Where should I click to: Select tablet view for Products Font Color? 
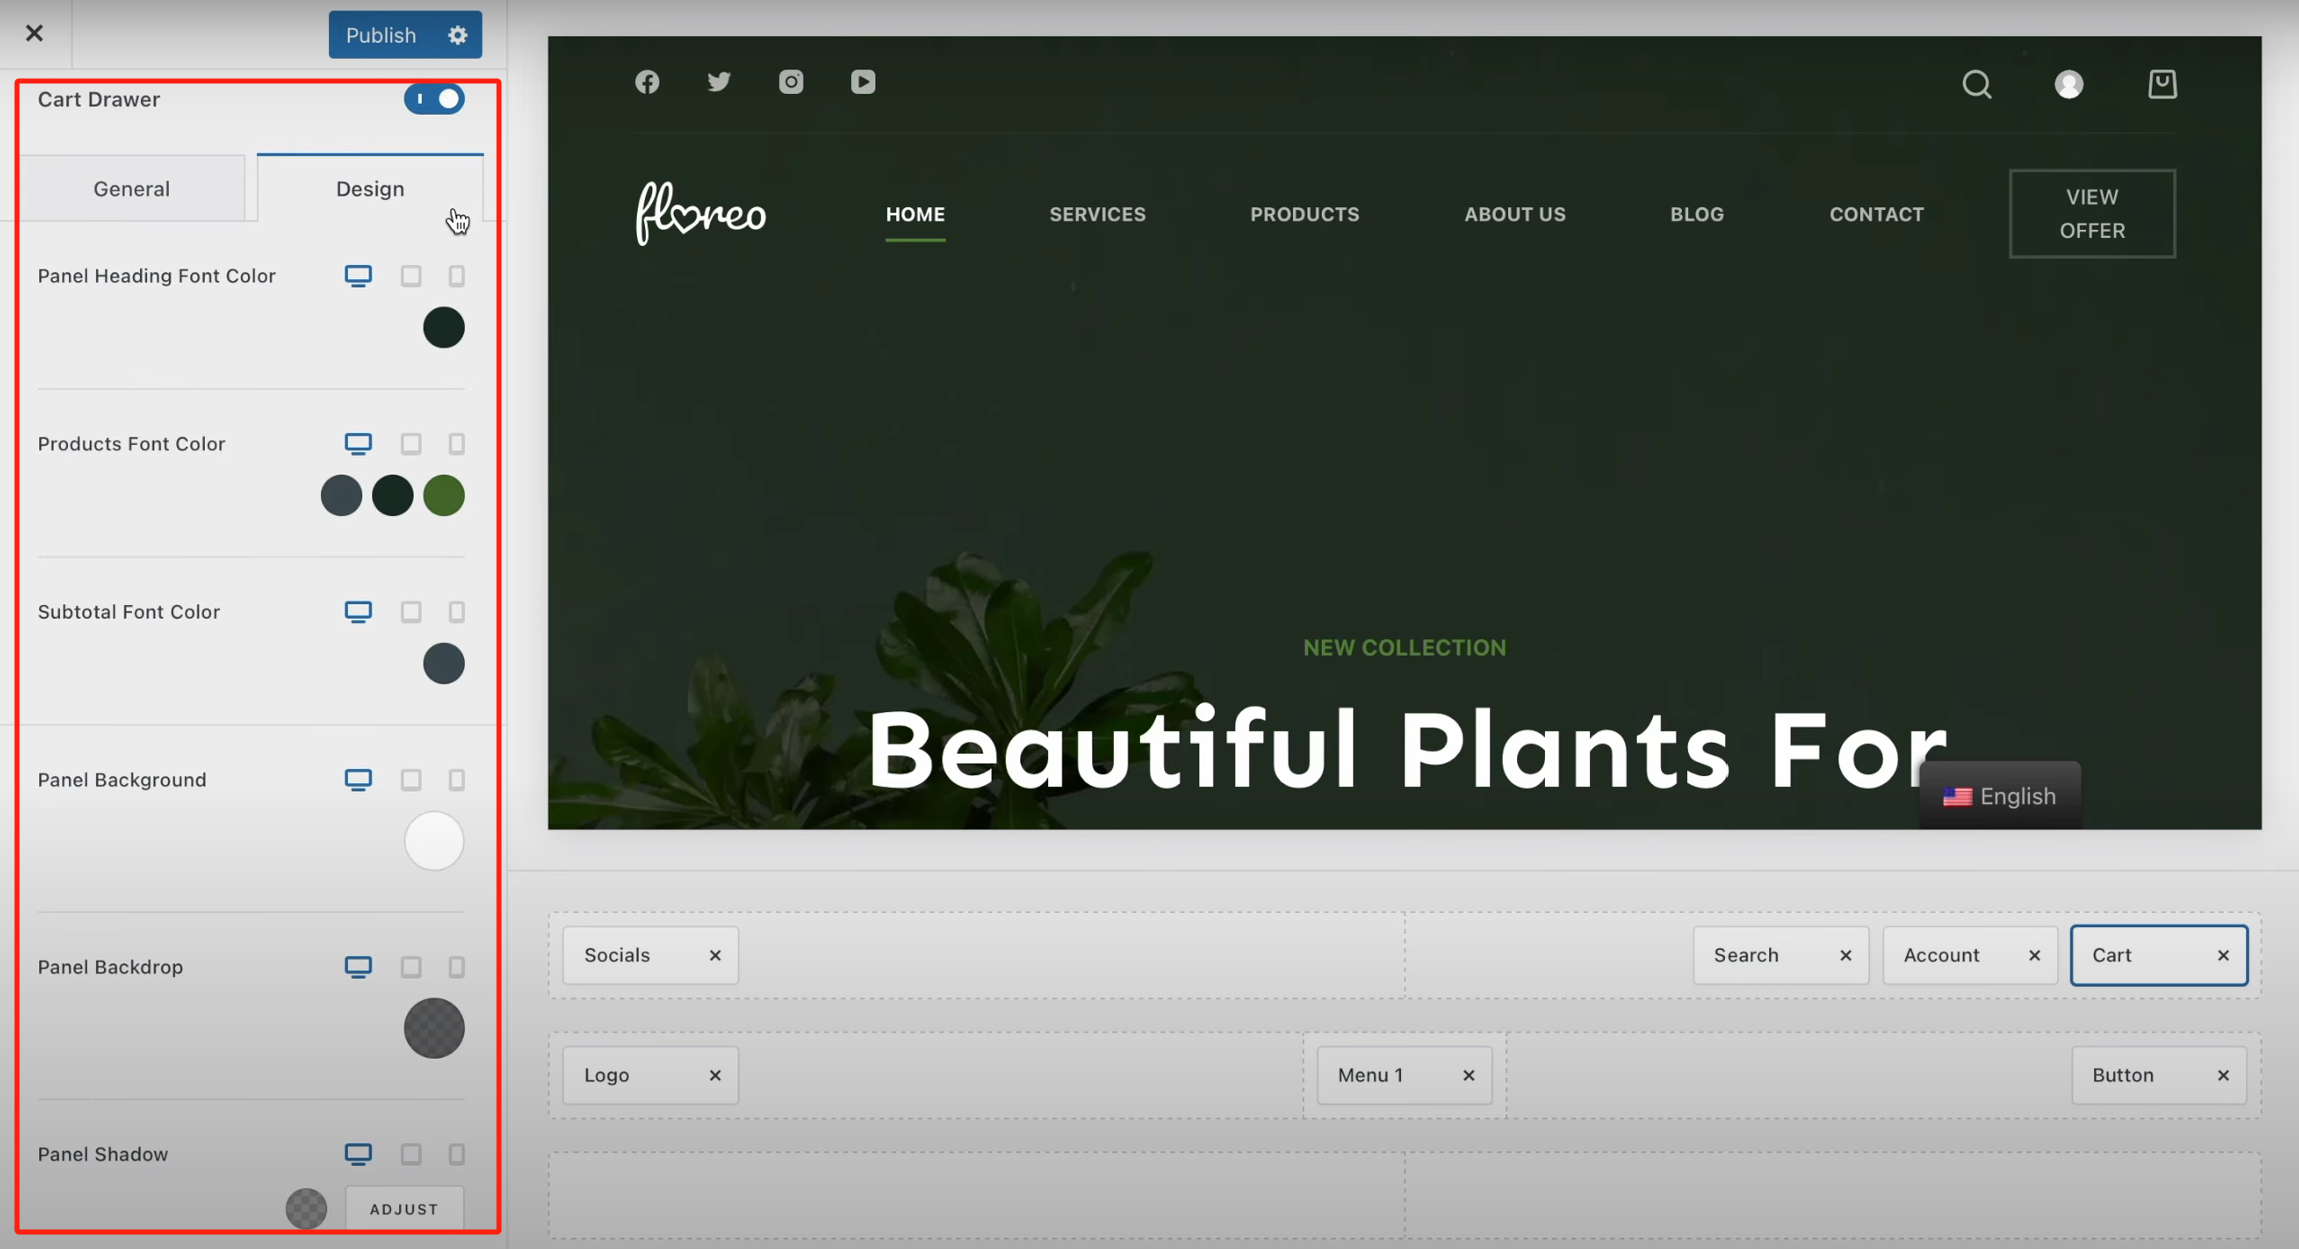point(411,443)
